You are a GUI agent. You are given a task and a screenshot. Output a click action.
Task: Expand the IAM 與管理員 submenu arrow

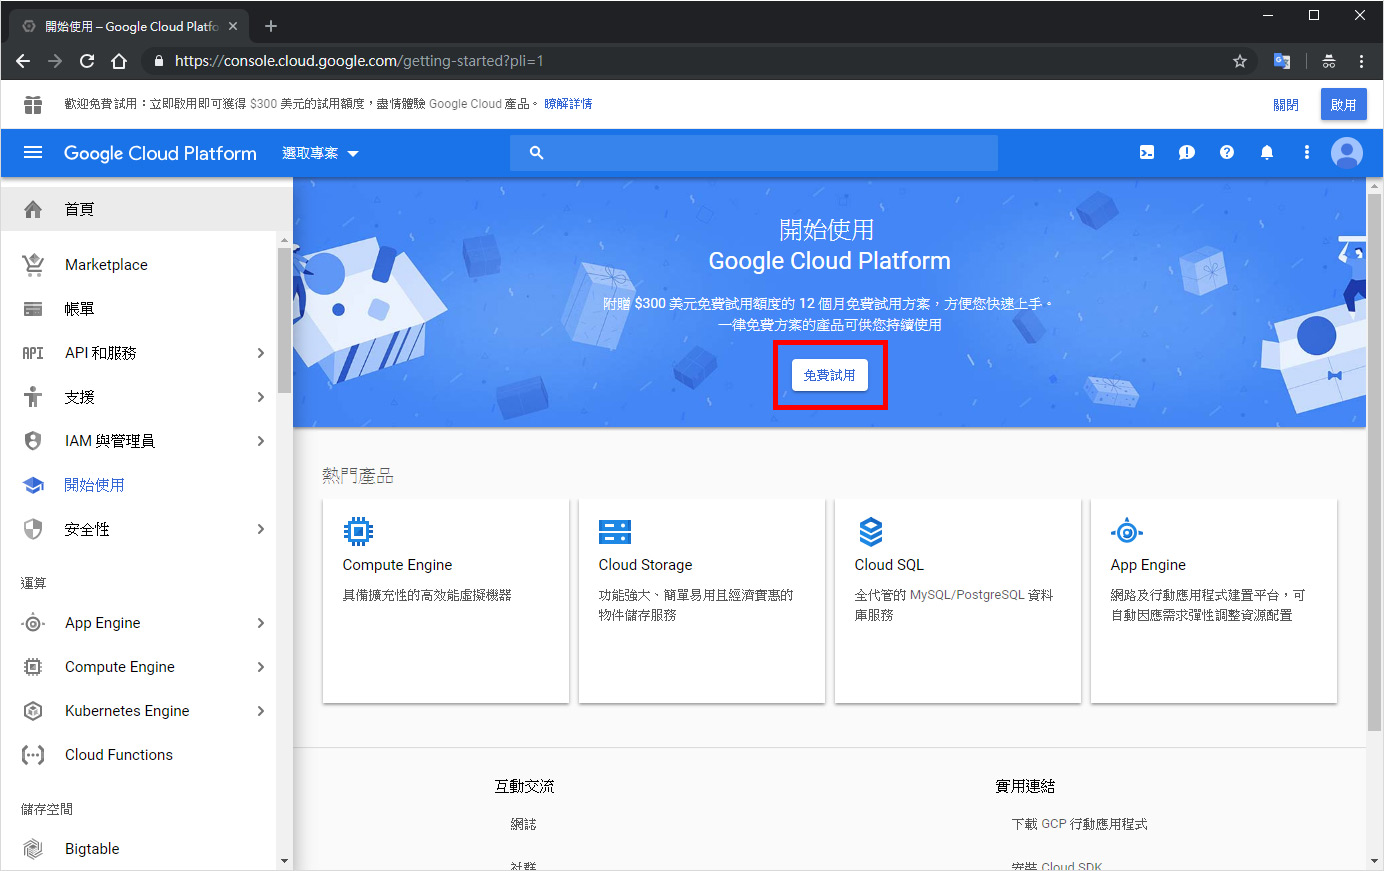tap(260, 441)
